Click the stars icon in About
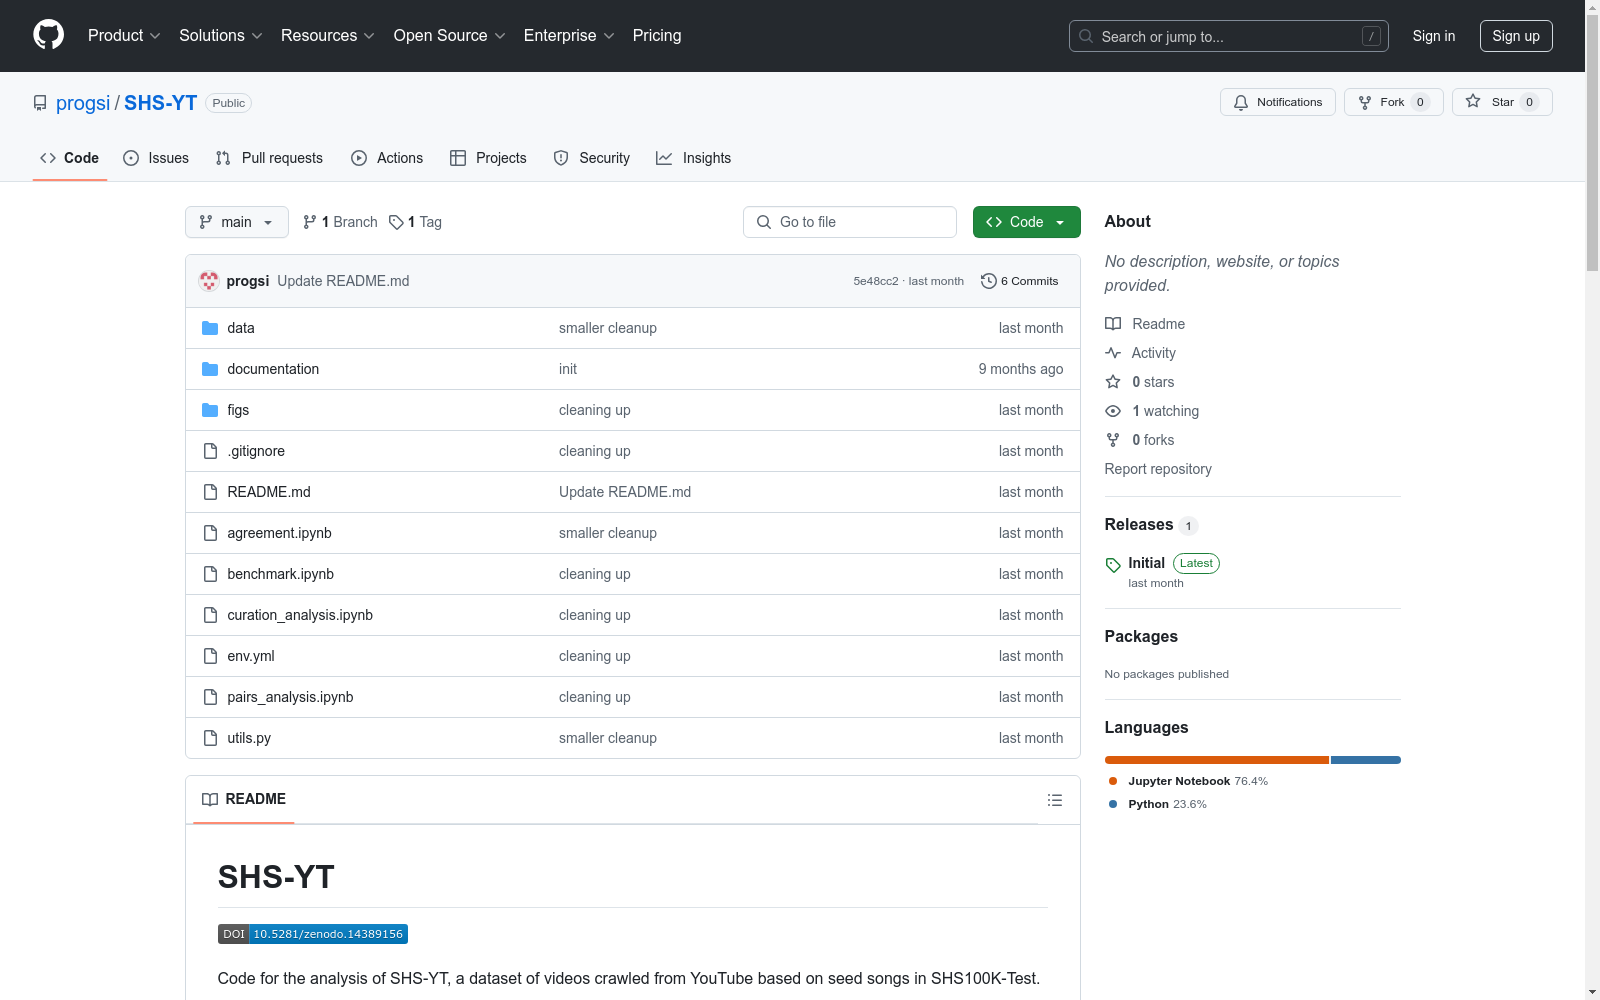Viewport: 1600px width, 1000px height. (1113, 382)
